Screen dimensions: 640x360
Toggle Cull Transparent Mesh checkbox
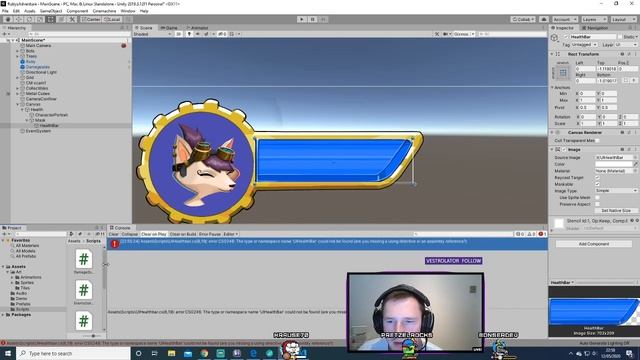pos(598,140)
